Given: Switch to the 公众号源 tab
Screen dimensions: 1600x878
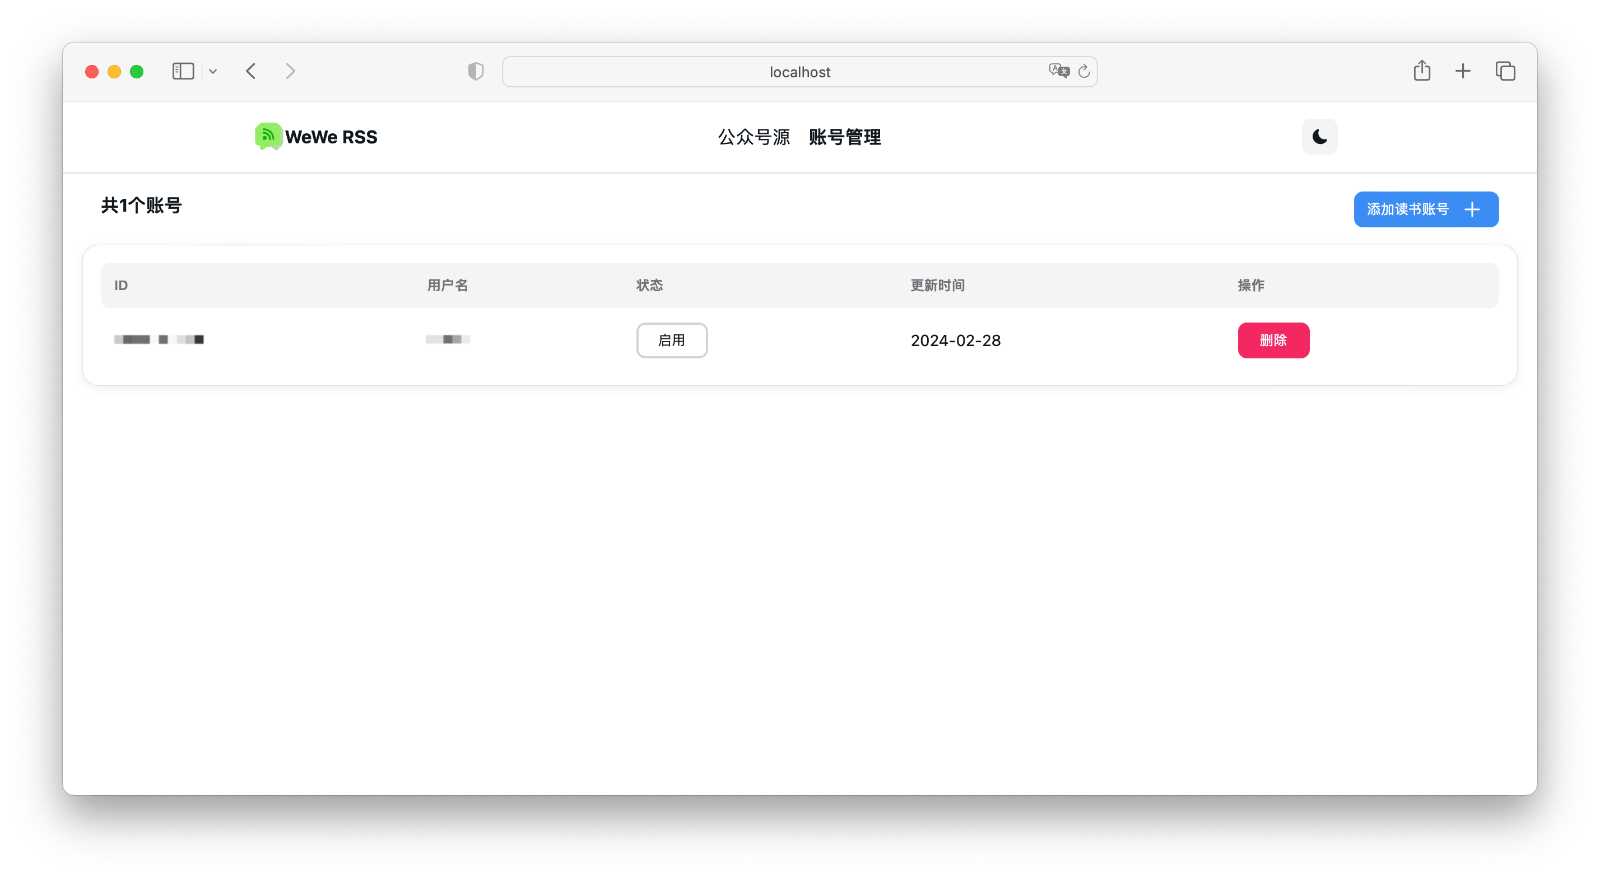Looking at the screenshot, I should (x=754, y=137).
